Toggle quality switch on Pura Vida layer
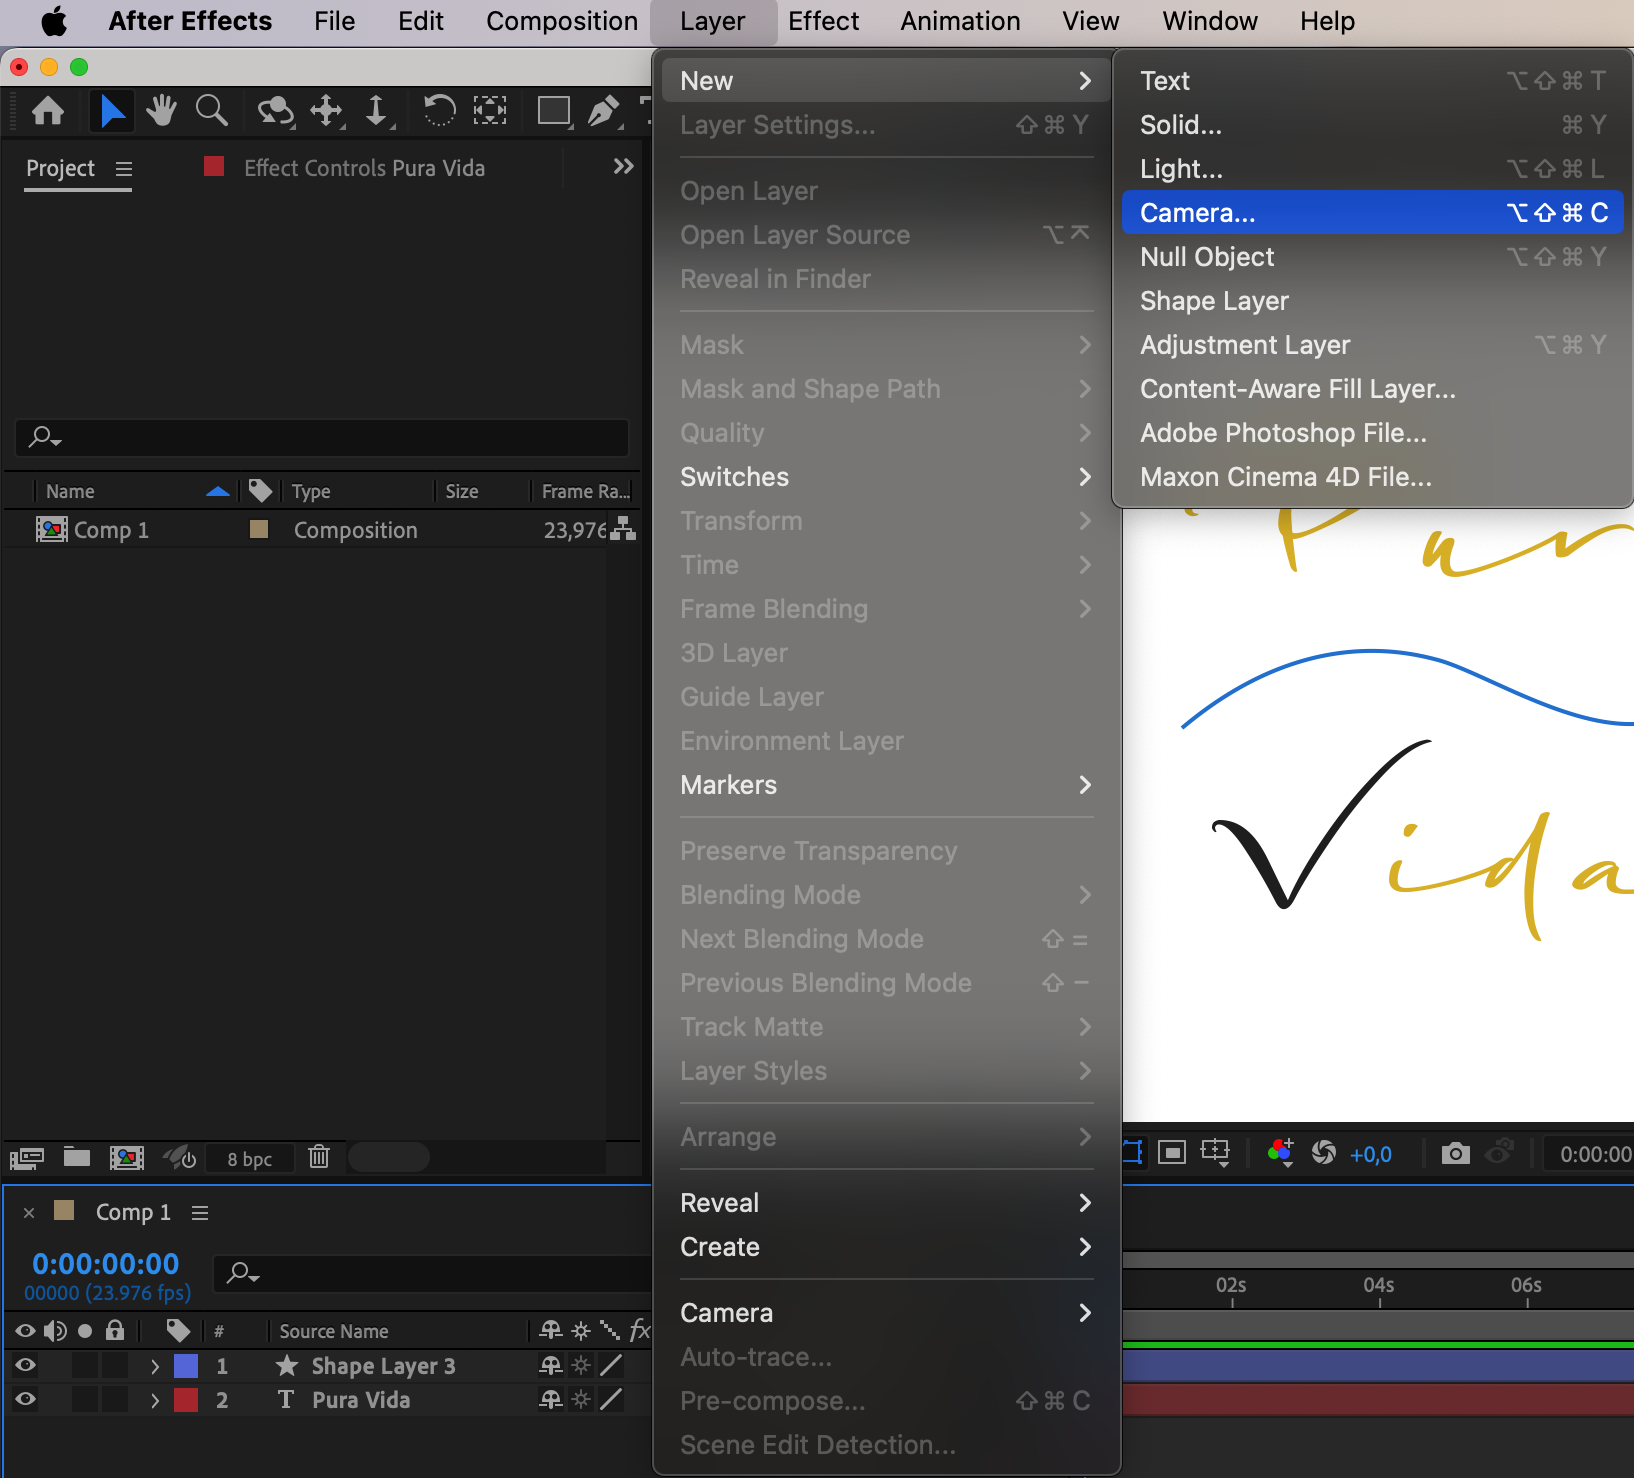1634x1478 pixels. click(x=611, y=1399)
